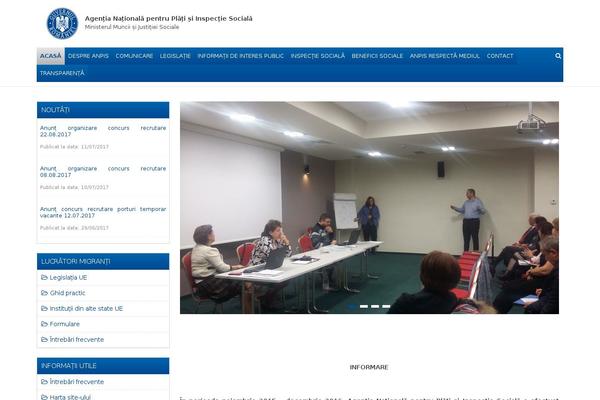Open the TRANSPARENȚĂ menu item
This screenshot has width=600, height=400.
click(x=62, y=73)
